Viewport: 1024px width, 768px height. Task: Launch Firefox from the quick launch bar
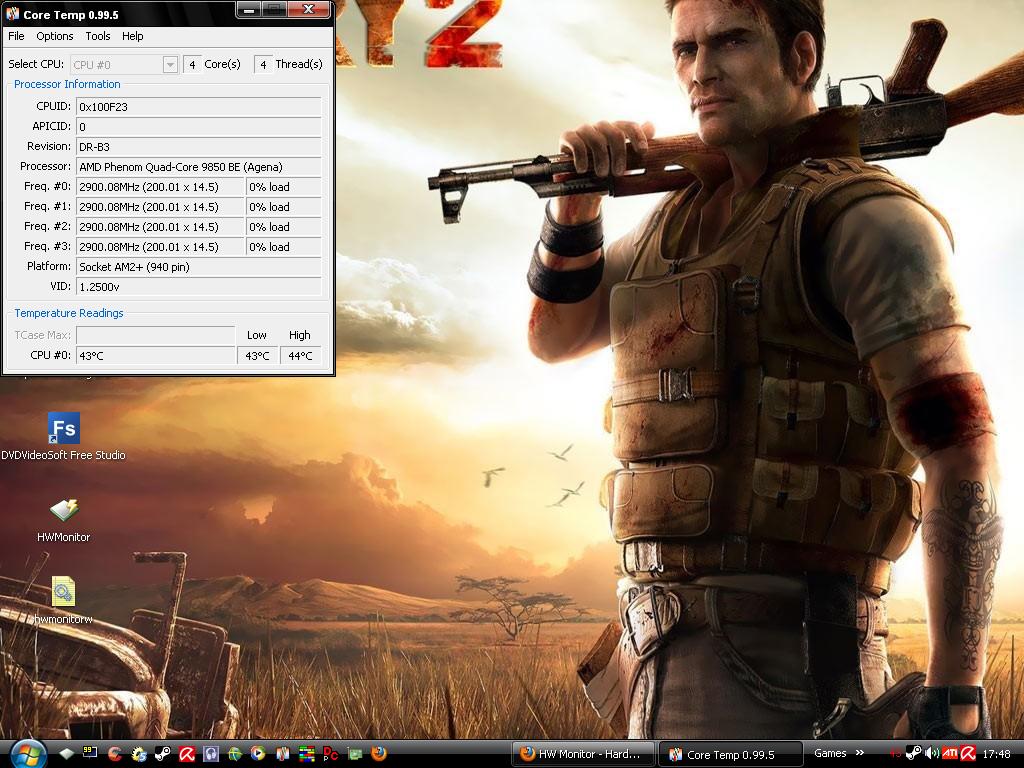click(379, 754)
